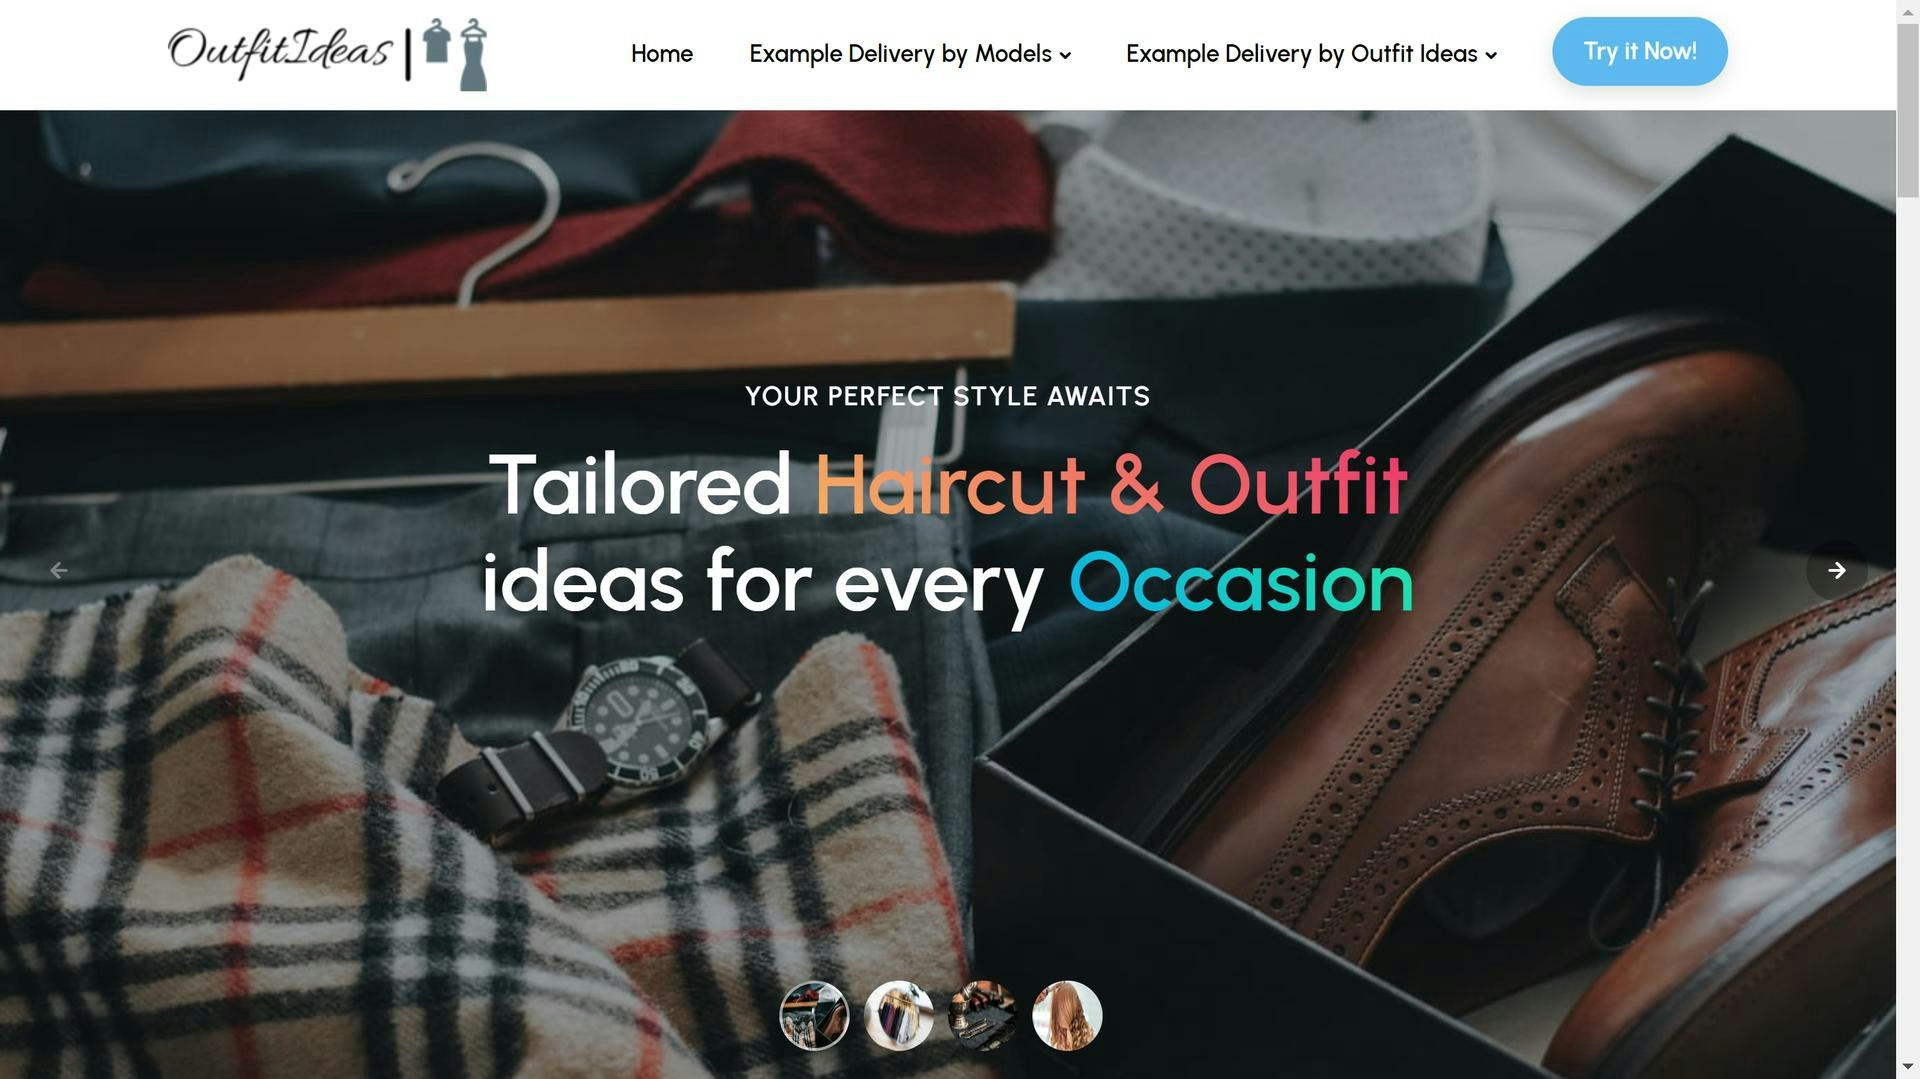
Task: Go to the Home page link
Action: (x=662, y=54)
